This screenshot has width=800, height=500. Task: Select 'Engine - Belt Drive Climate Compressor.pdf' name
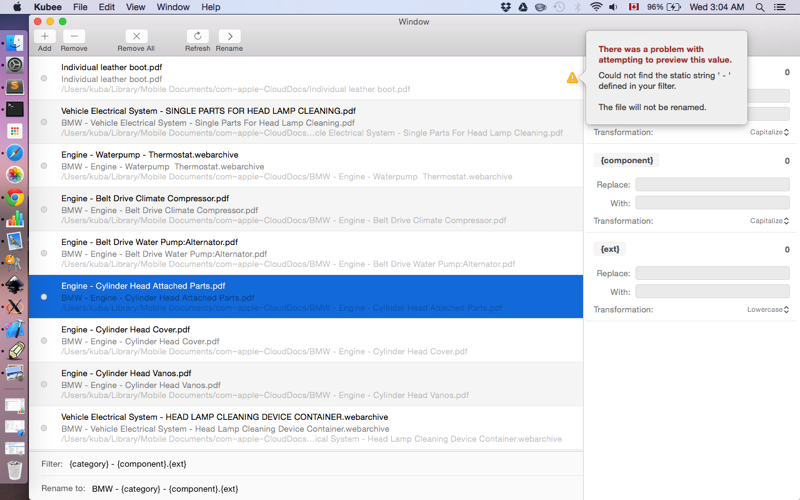145,198
